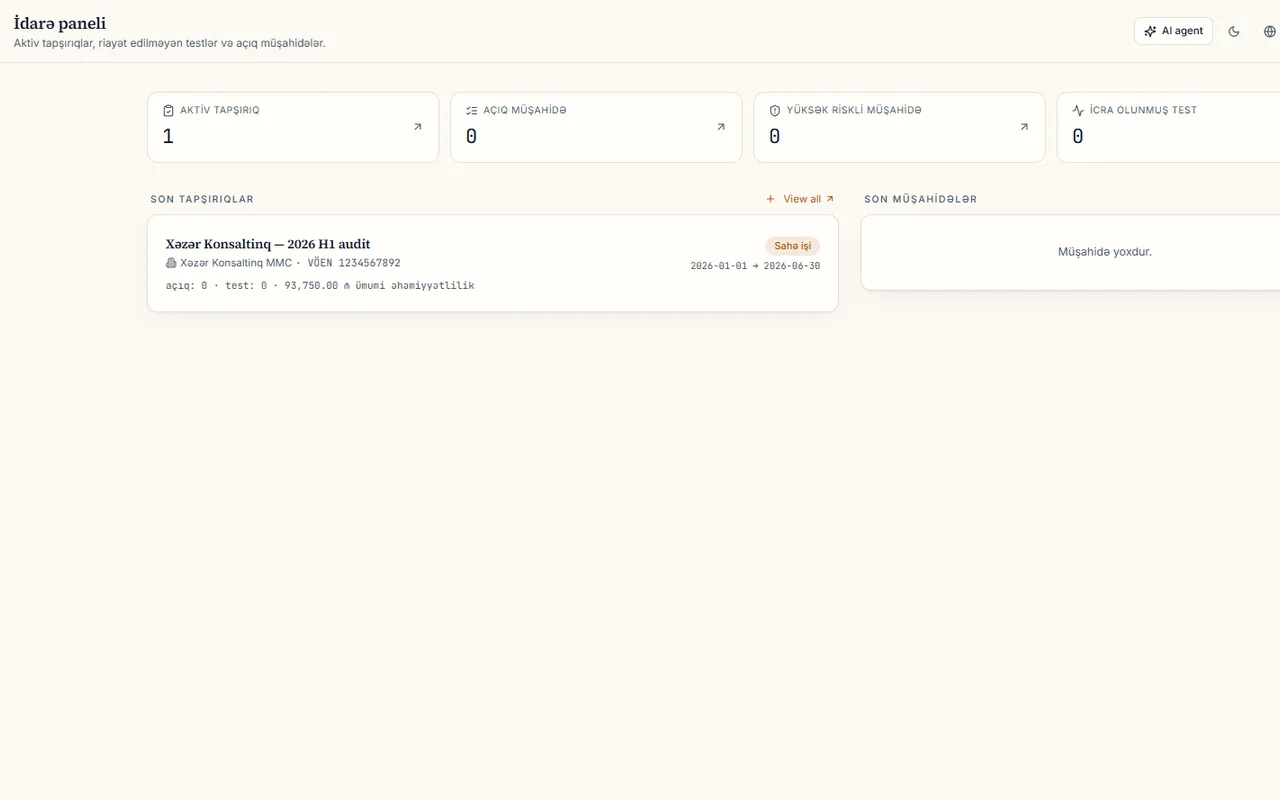Click the SON MÜŞAHİDƏLƏR section heading

(x=921, y=199)
